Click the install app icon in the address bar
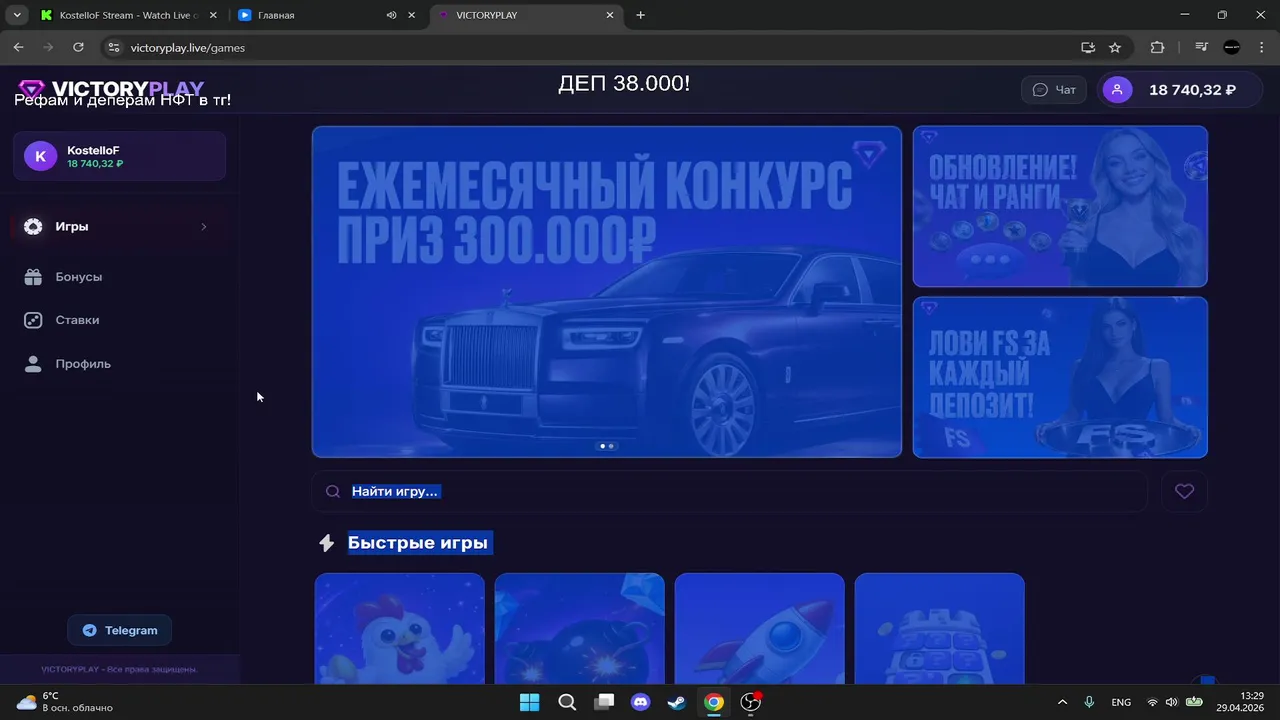Image resolution: width=1280 pixels, height=720 pixels. click(x=1088, y=47)
